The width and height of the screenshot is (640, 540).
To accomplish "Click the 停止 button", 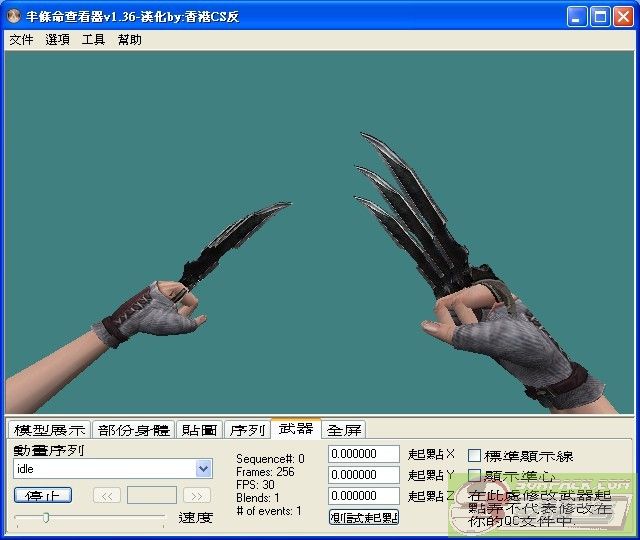I will [x=43, y=495].
